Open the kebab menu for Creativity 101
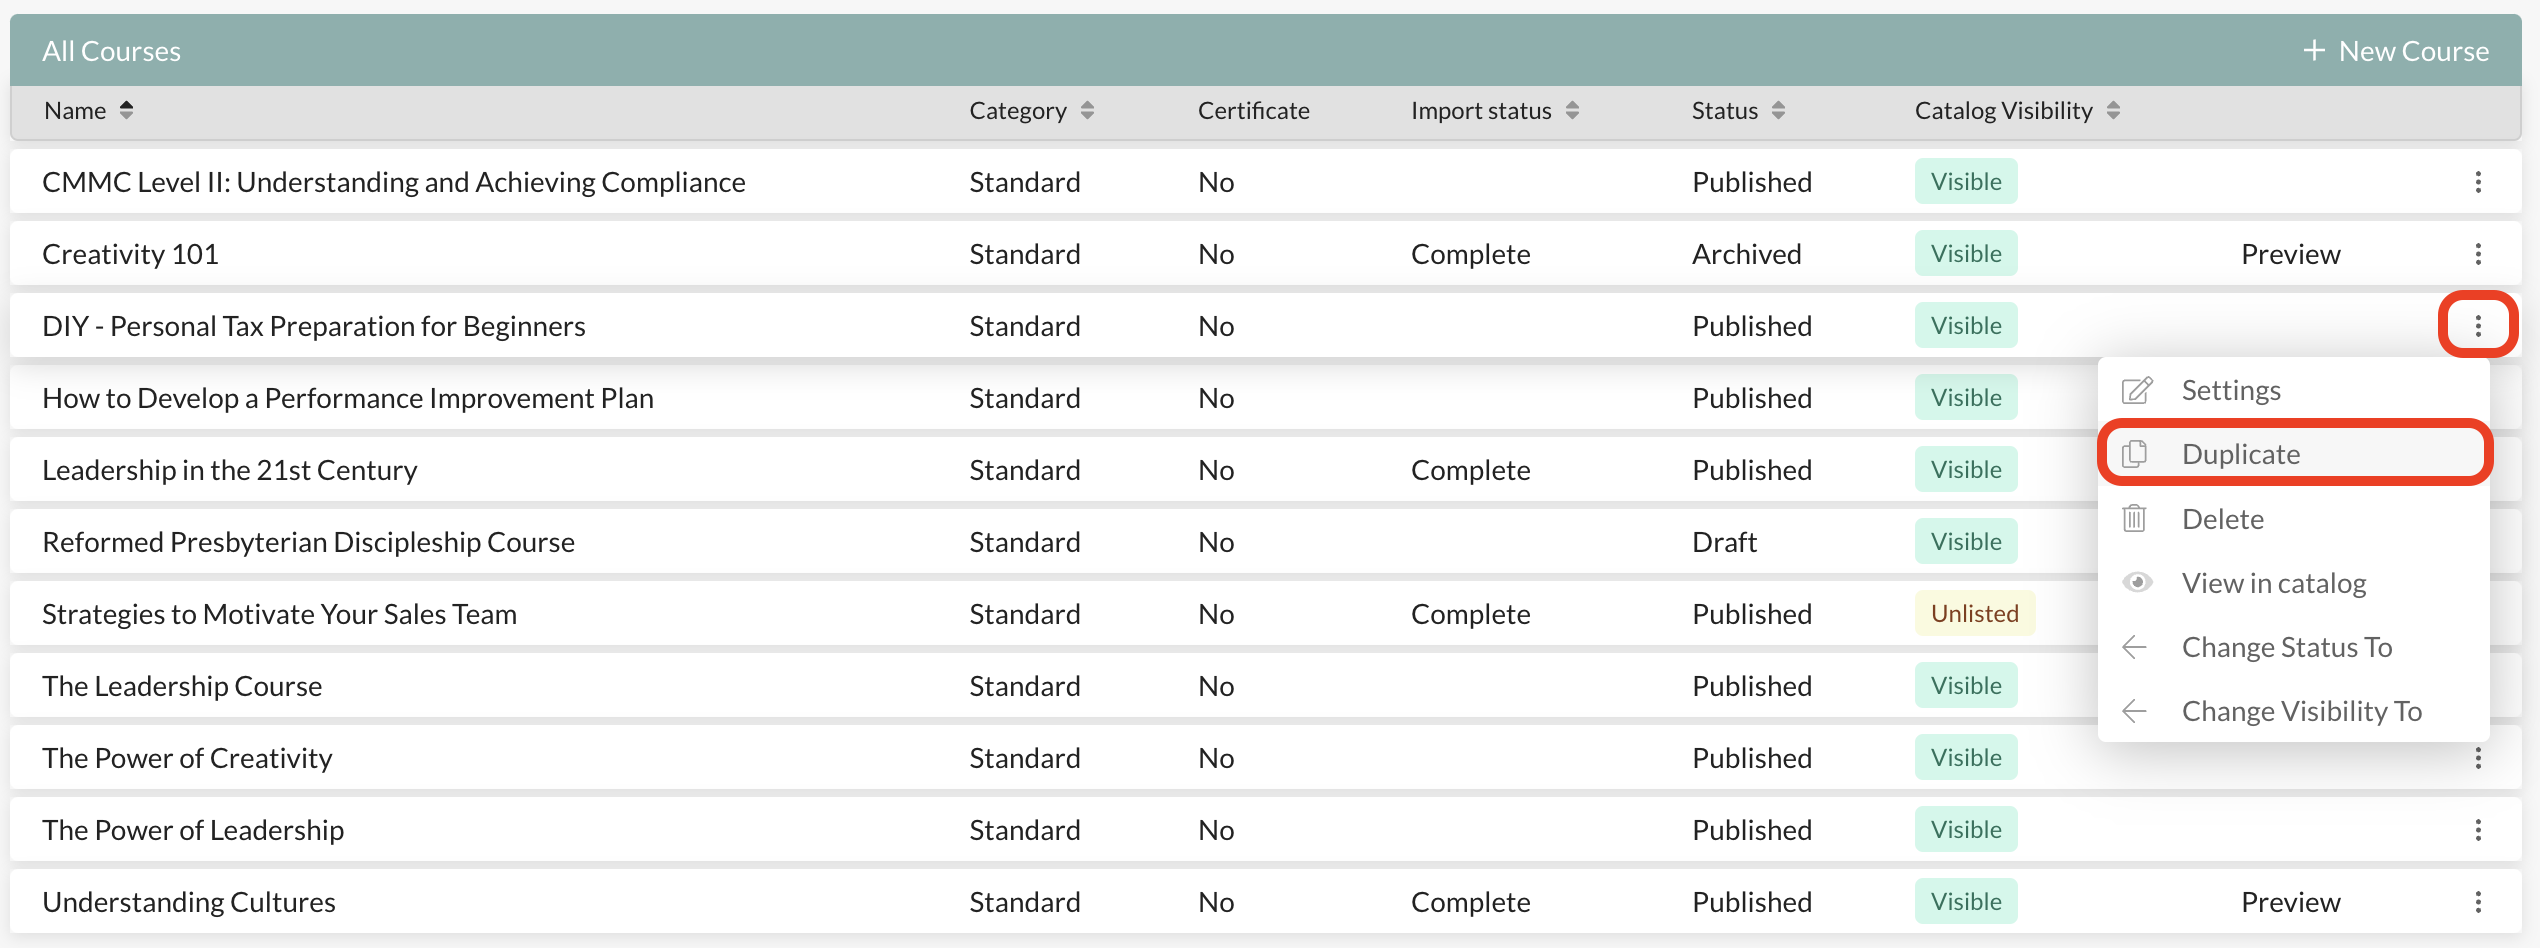 tap(2479, 253)
